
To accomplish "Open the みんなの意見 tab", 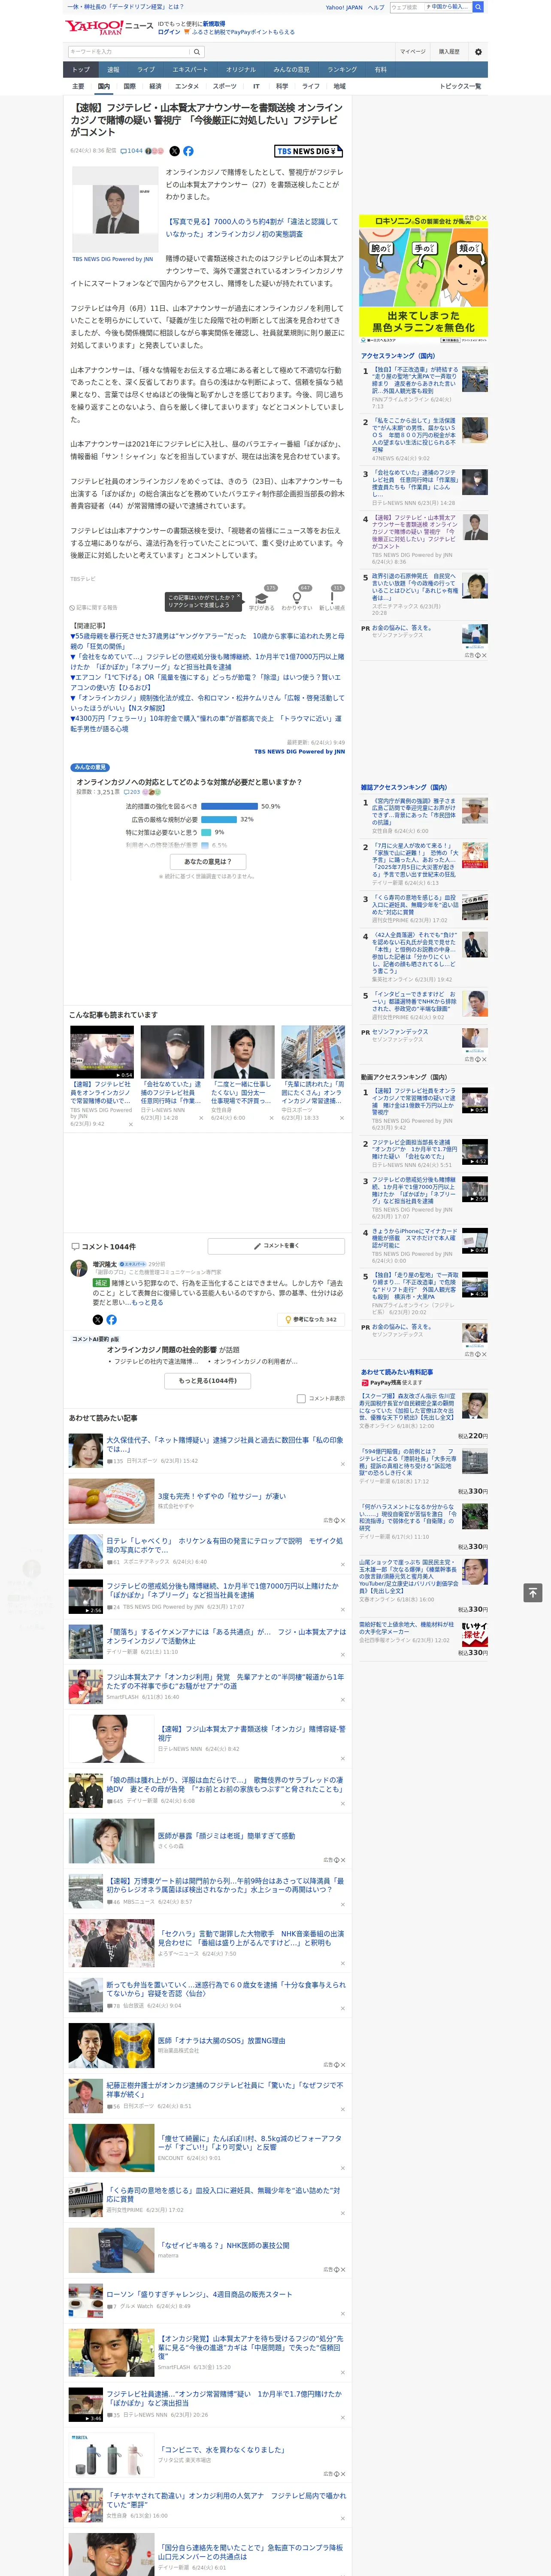I will pyautogui.click(x=291, y=70).
